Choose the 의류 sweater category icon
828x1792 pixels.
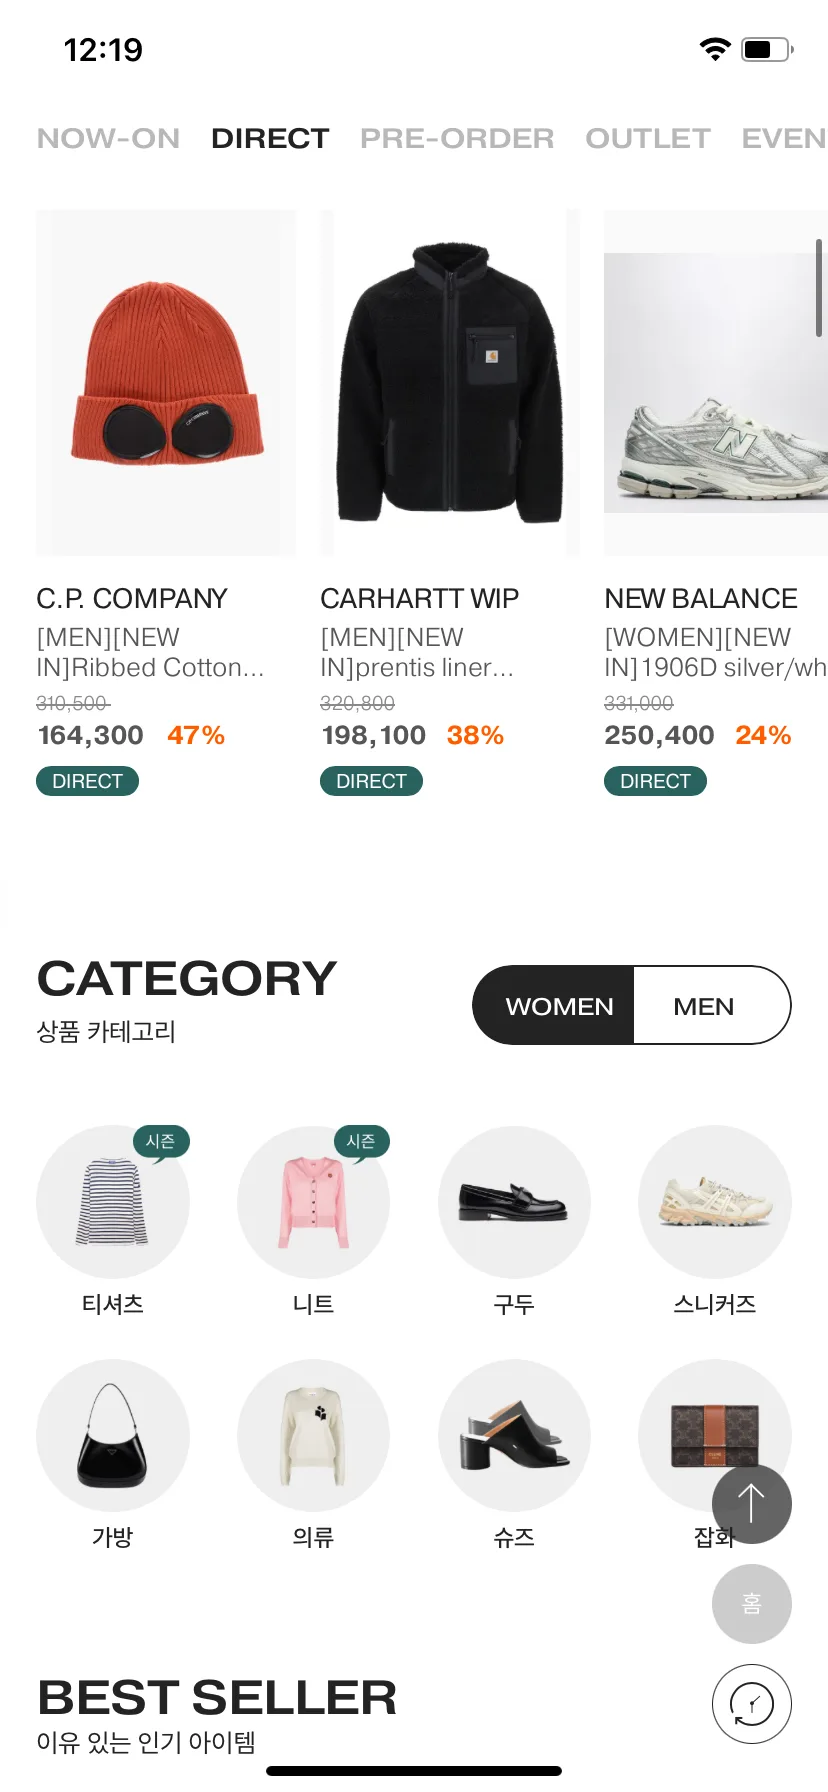point(313,1435)
